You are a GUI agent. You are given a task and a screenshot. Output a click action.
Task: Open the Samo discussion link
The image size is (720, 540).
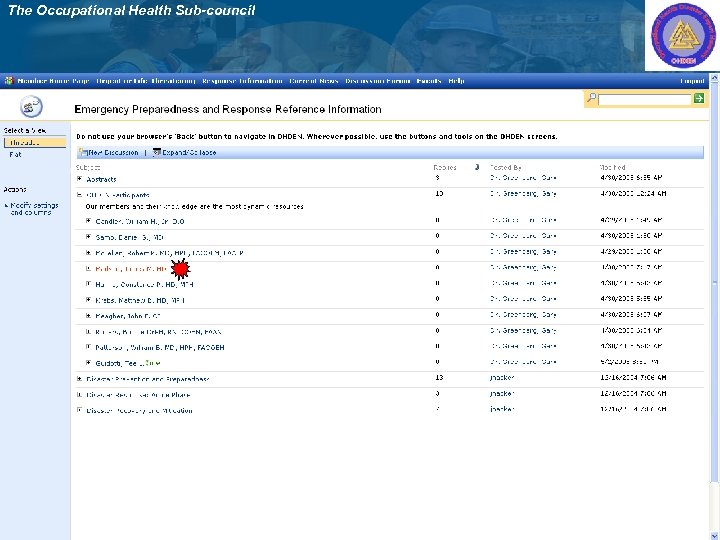[129, 237]
